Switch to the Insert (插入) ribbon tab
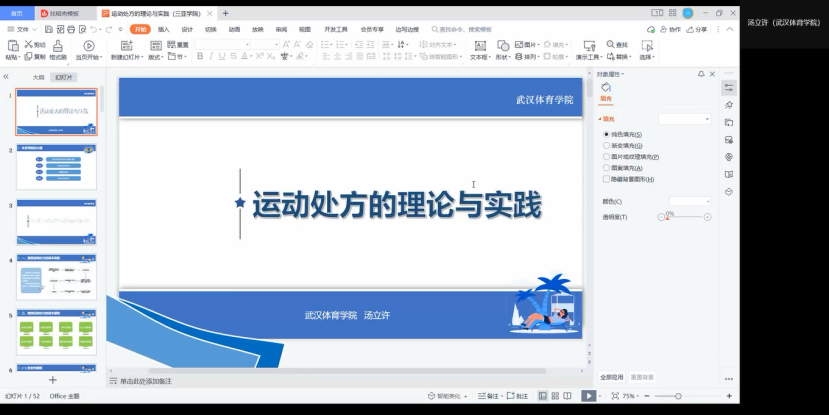The width and height of the screenshot is (829, 415). [163, 30]
